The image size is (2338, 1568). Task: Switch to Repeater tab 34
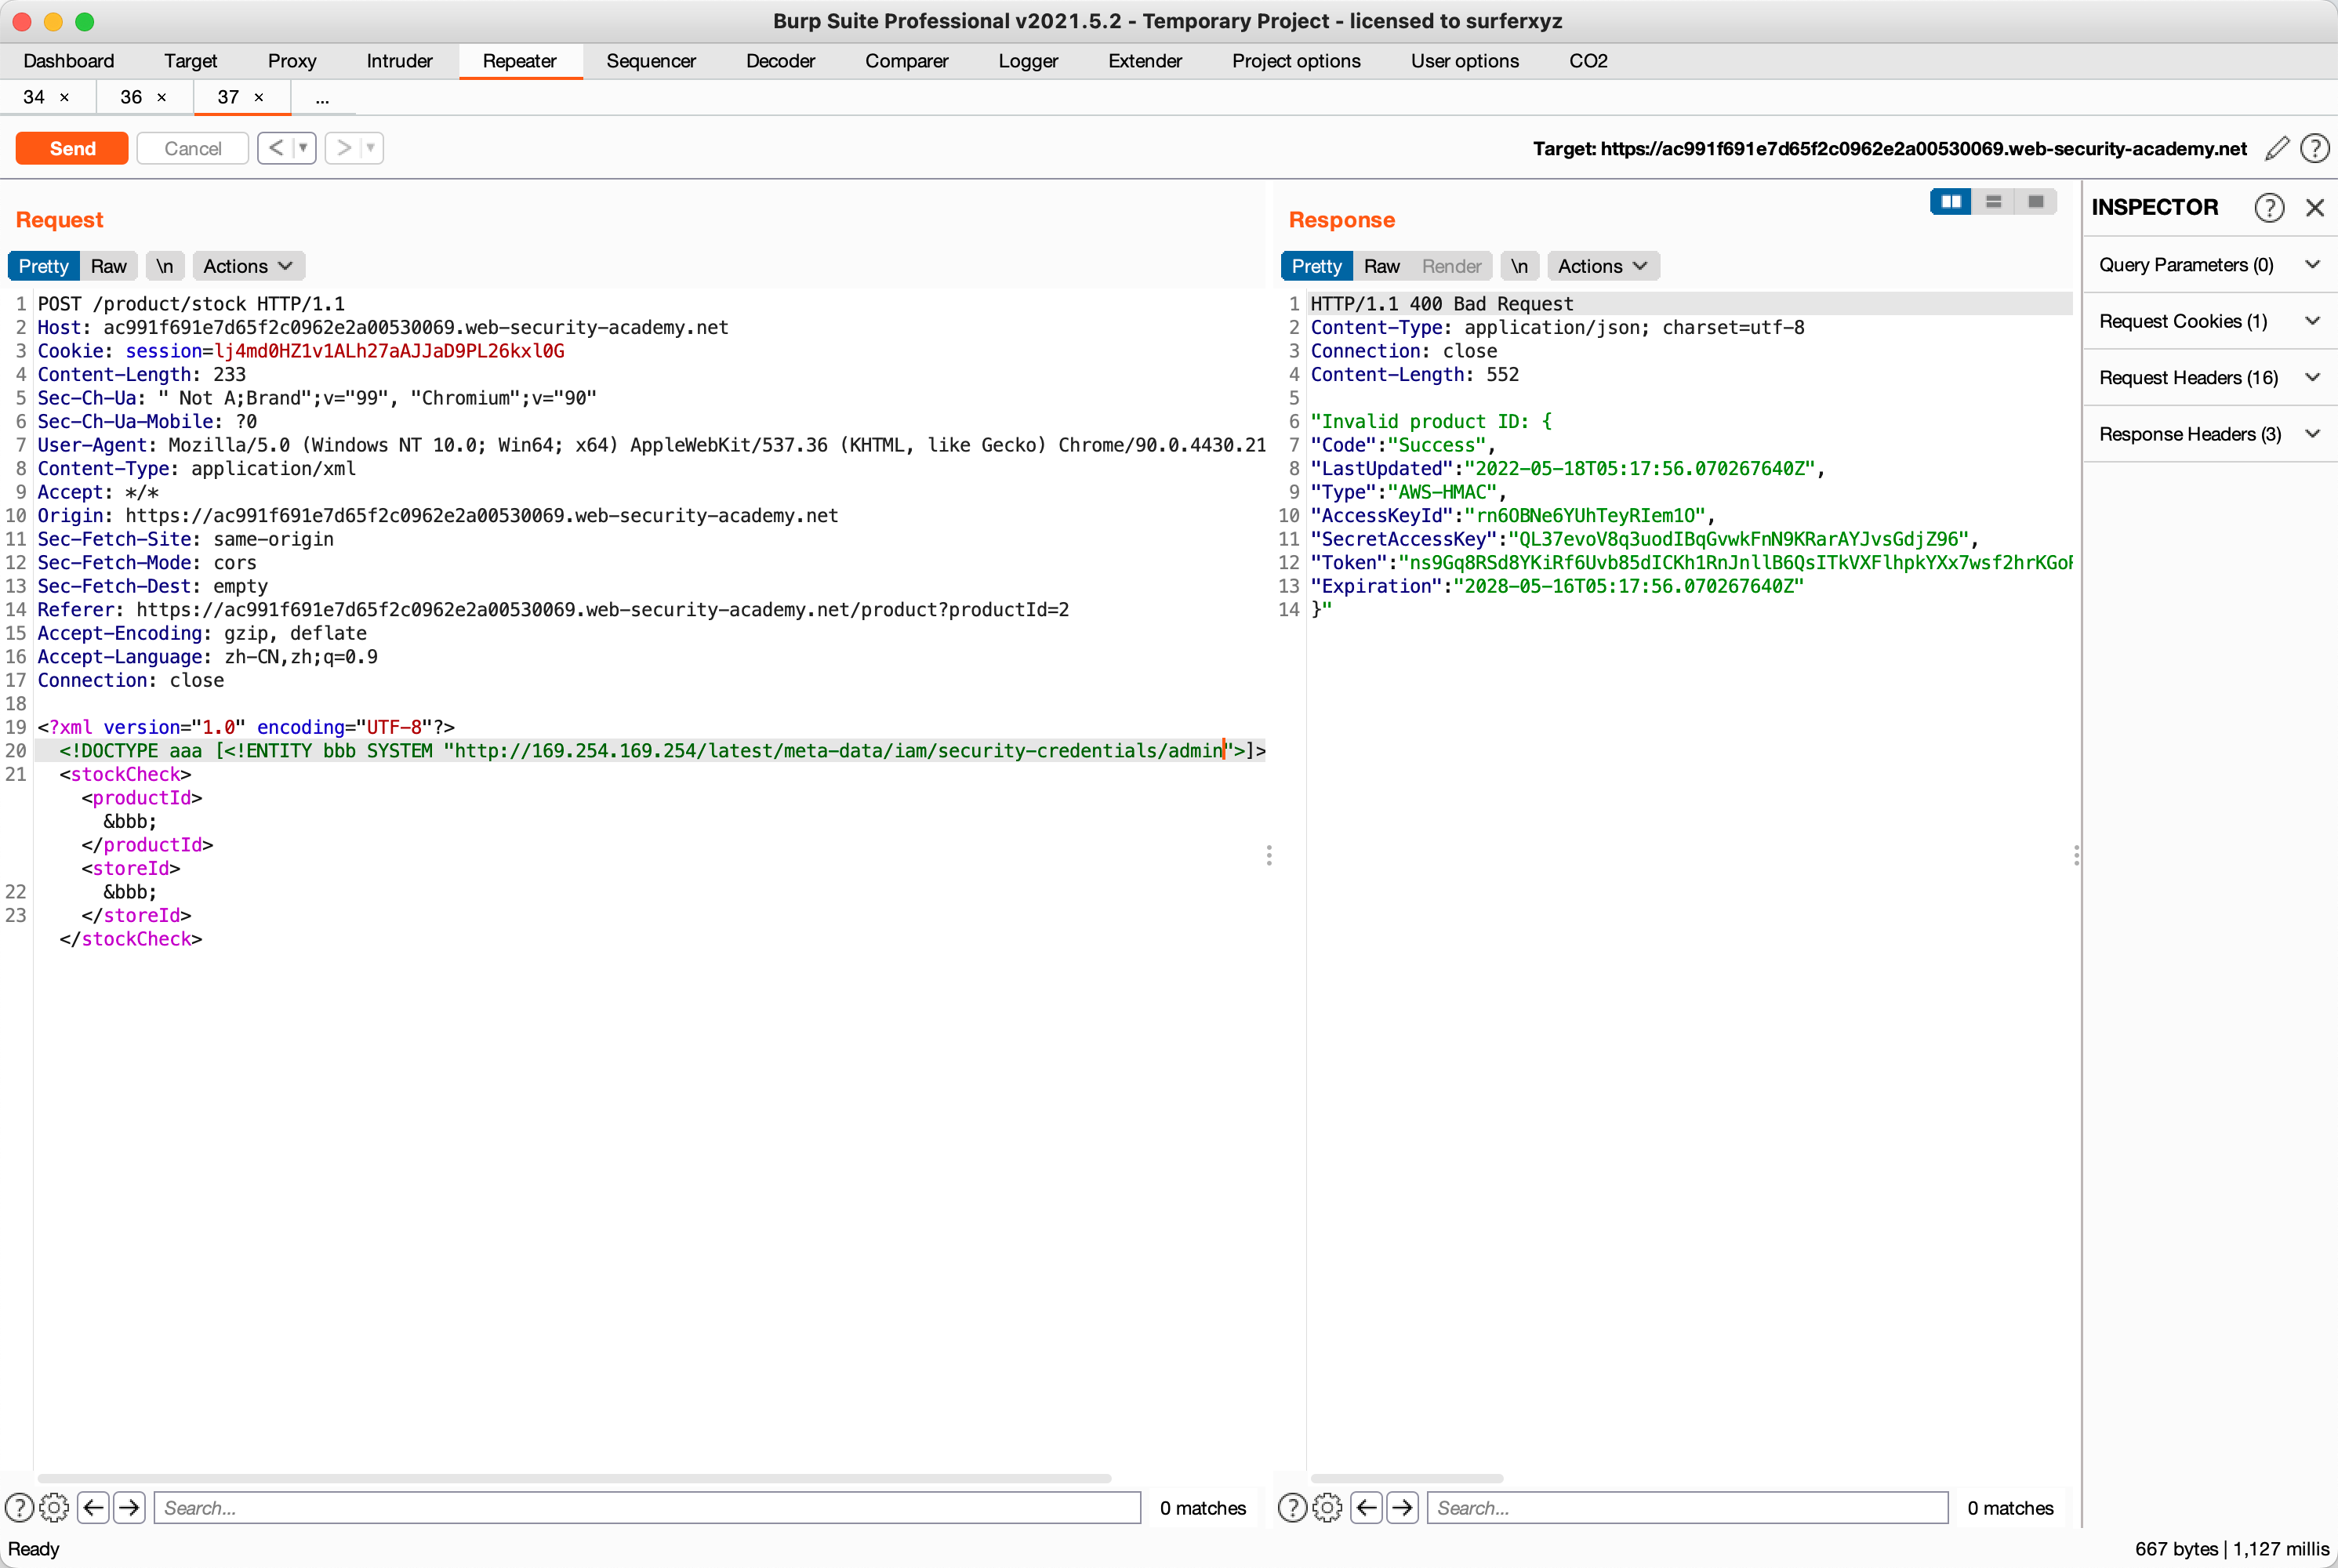(x=34, y=97)
